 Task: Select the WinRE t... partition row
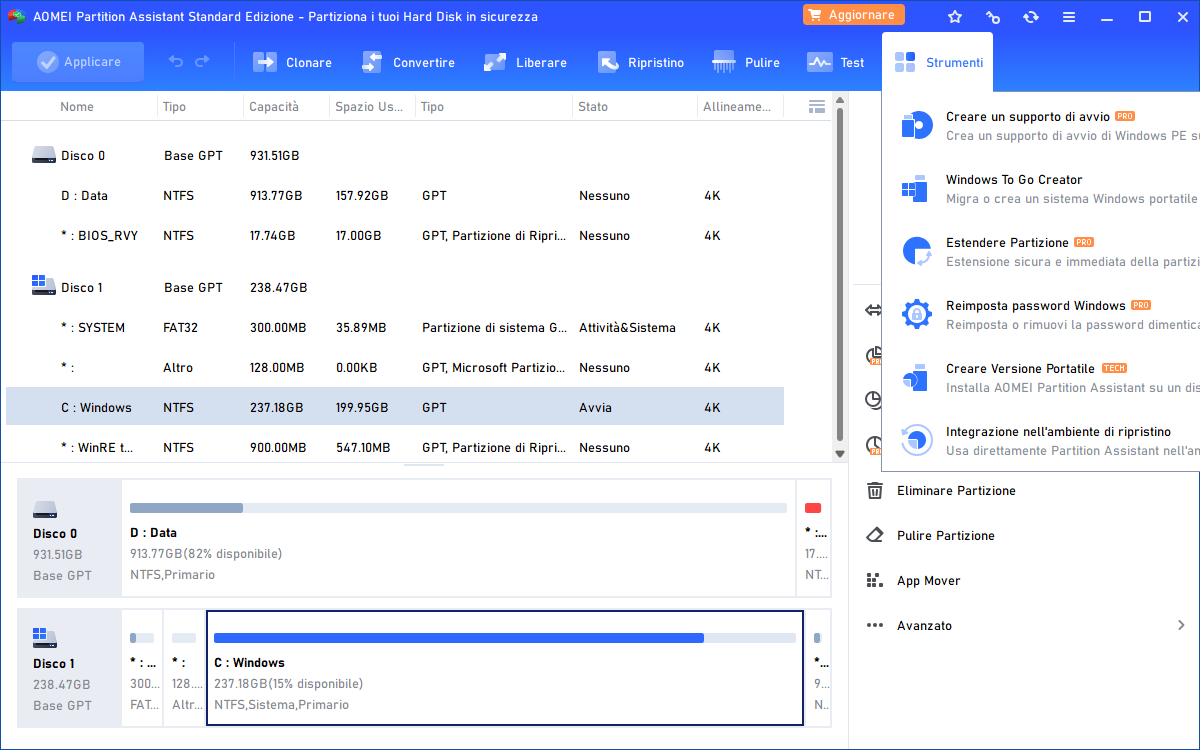pyautogui.click(x=395, y=448)
